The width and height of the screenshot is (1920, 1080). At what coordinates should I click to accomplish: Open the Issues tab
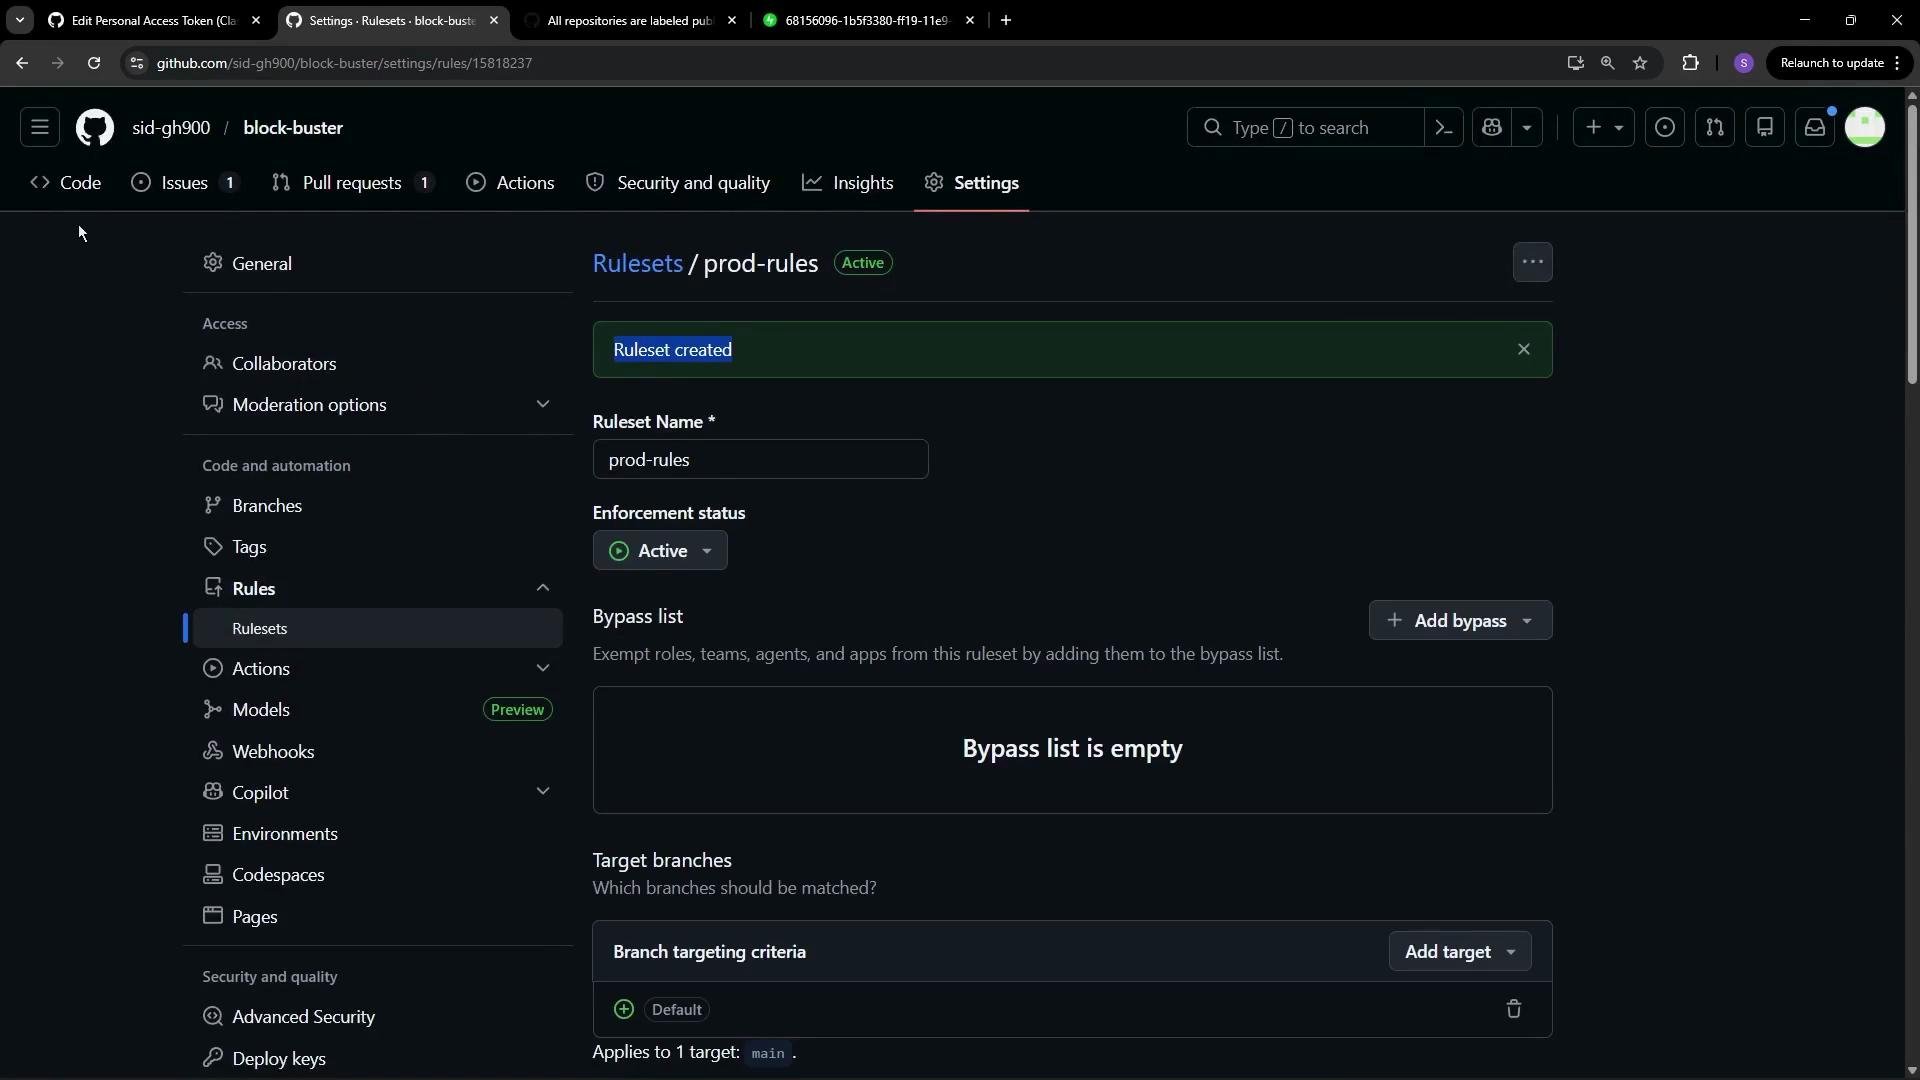tap(186, 183)
